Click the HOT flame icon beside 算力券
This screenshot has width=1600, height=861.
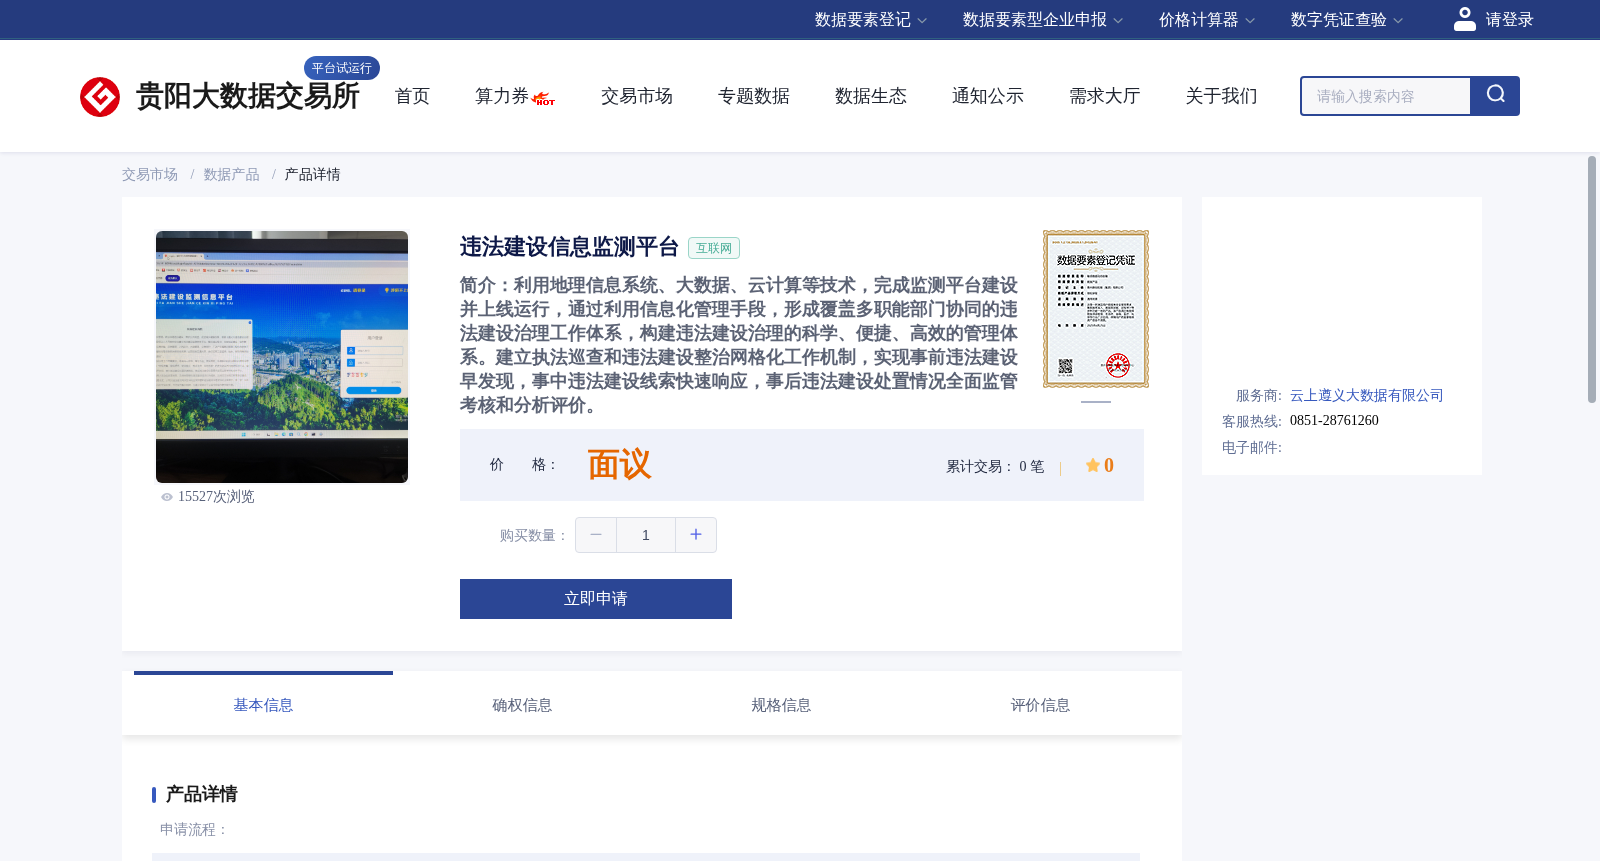click(x=544, y=99)
